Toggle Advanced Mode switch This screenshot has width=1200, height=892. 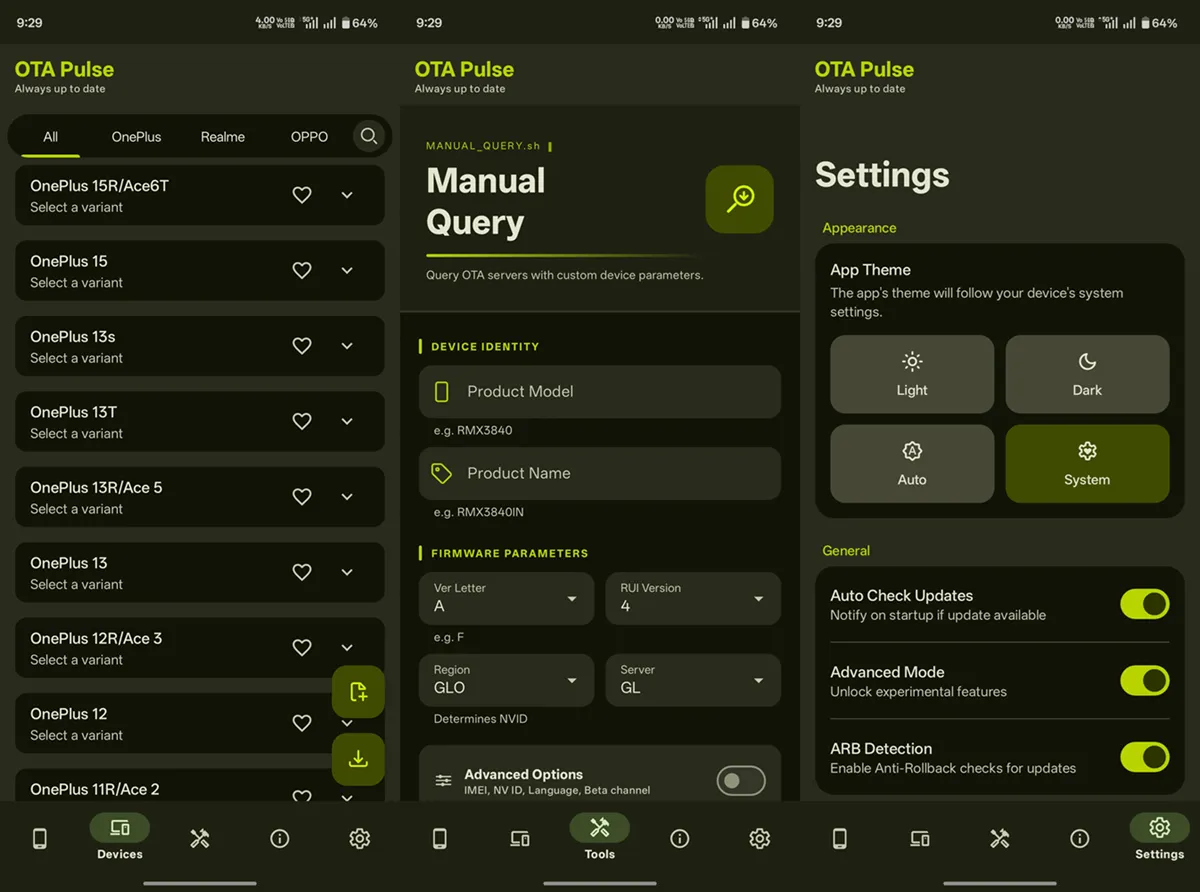[1145, 681]
